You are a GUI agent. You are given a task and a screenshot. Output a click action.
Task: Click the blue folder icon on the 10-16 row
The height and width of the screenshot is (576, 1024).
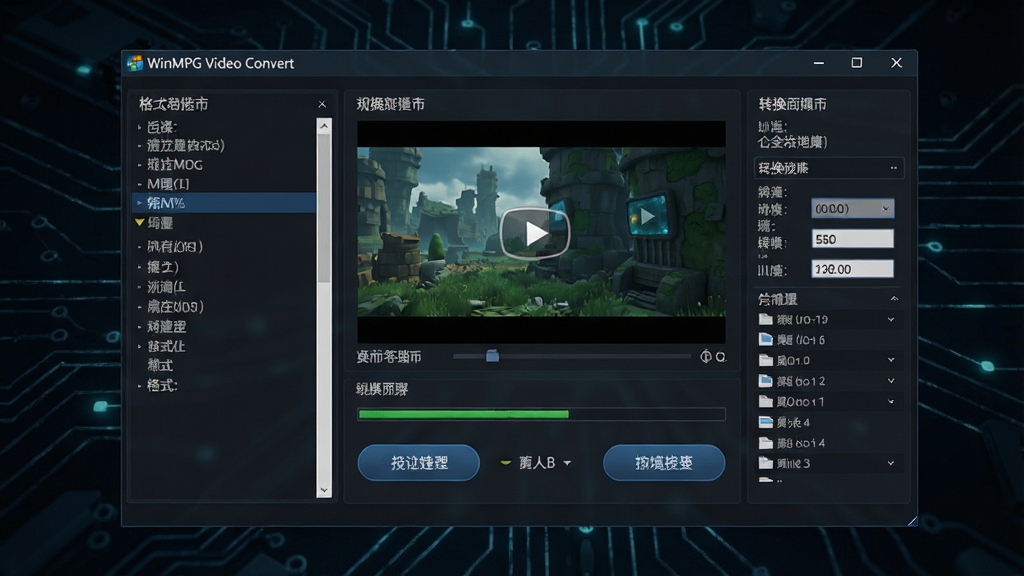pyautogui.click(x=765, y=340)
